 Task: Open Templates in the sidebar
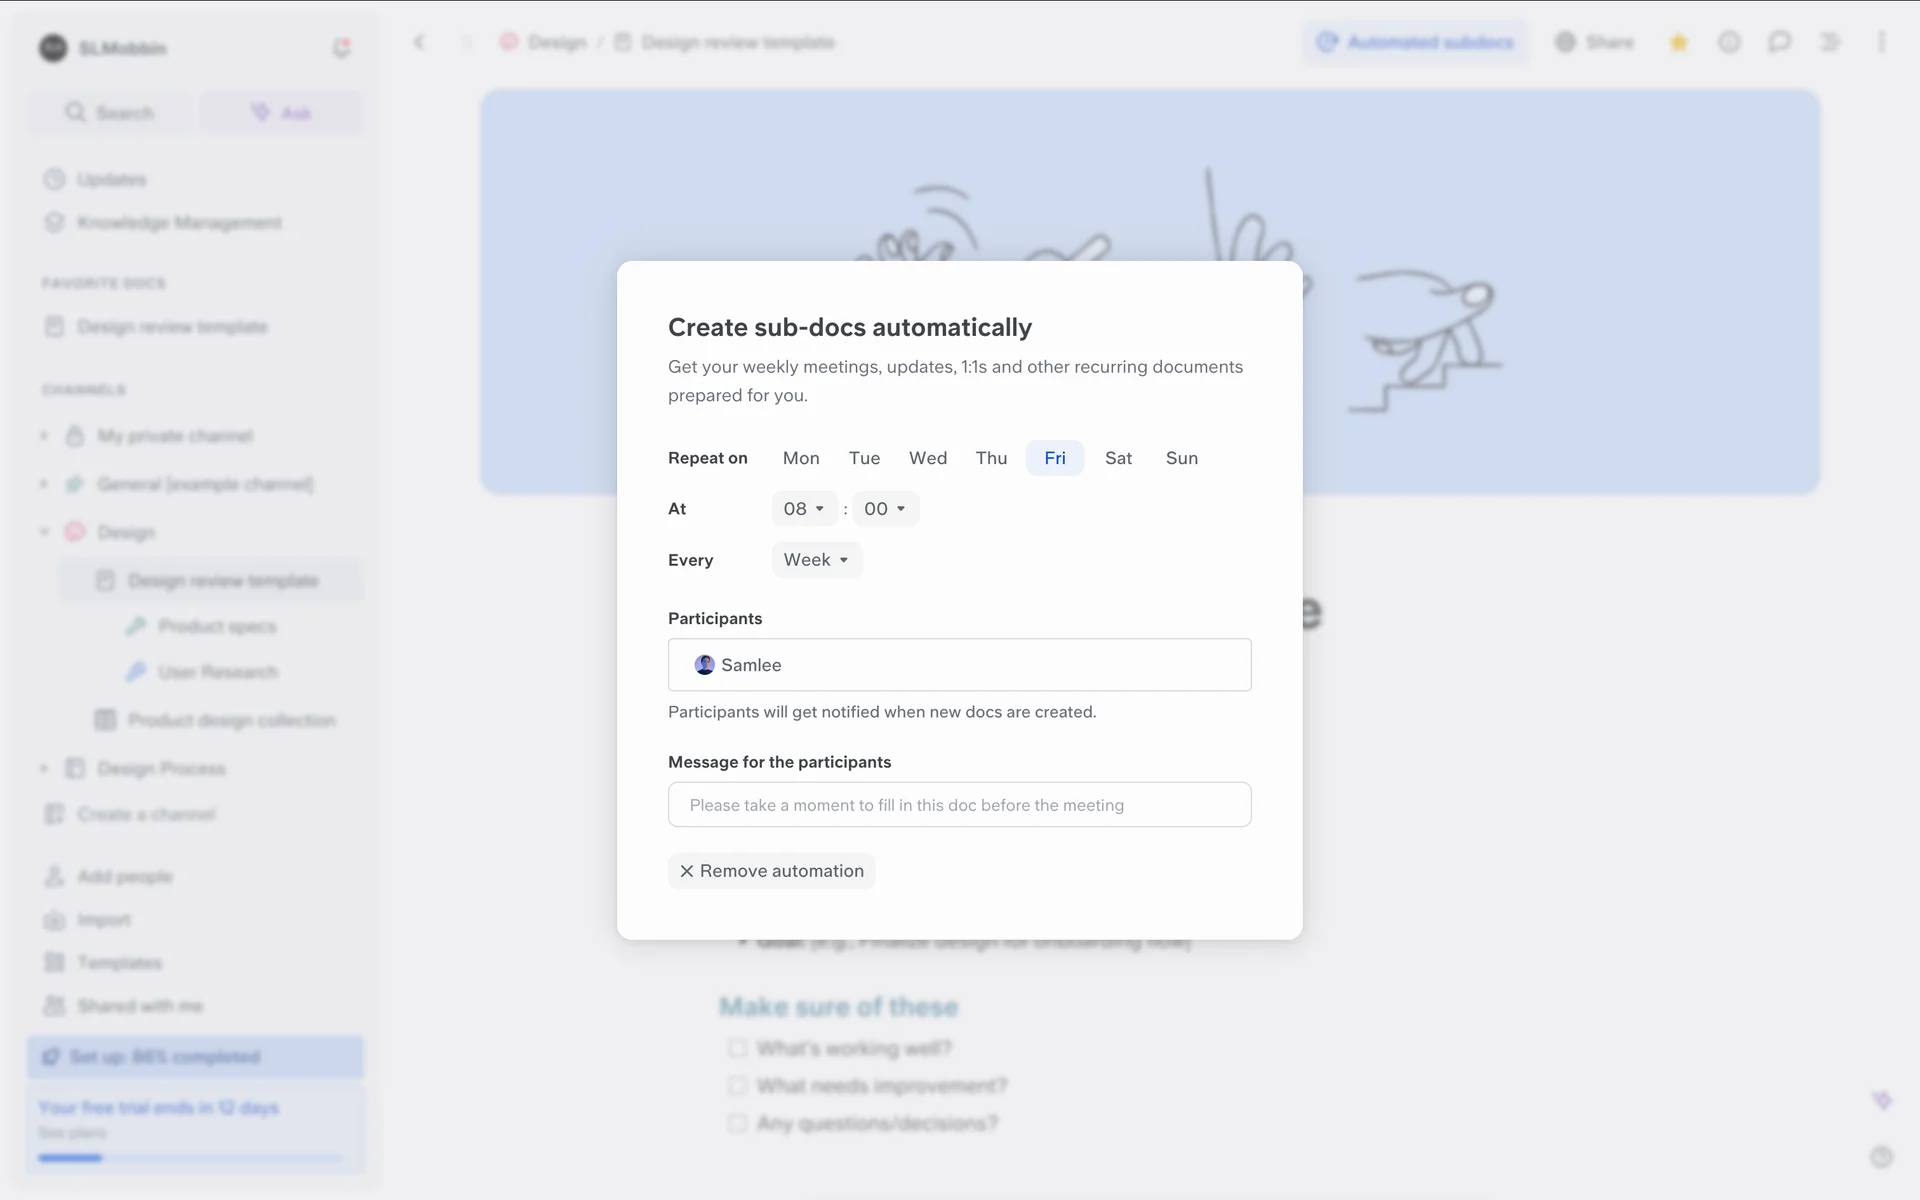(120, 963)
